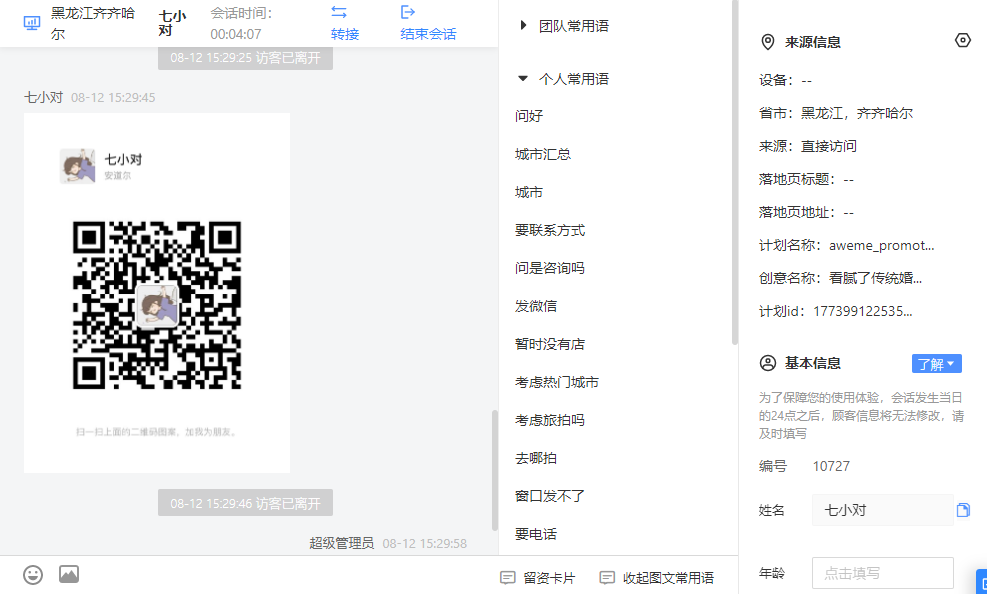The width and height of the screenshot is (987, 594).
Task: Select the 城市 quick phrase
Action: tap(529, 192)
